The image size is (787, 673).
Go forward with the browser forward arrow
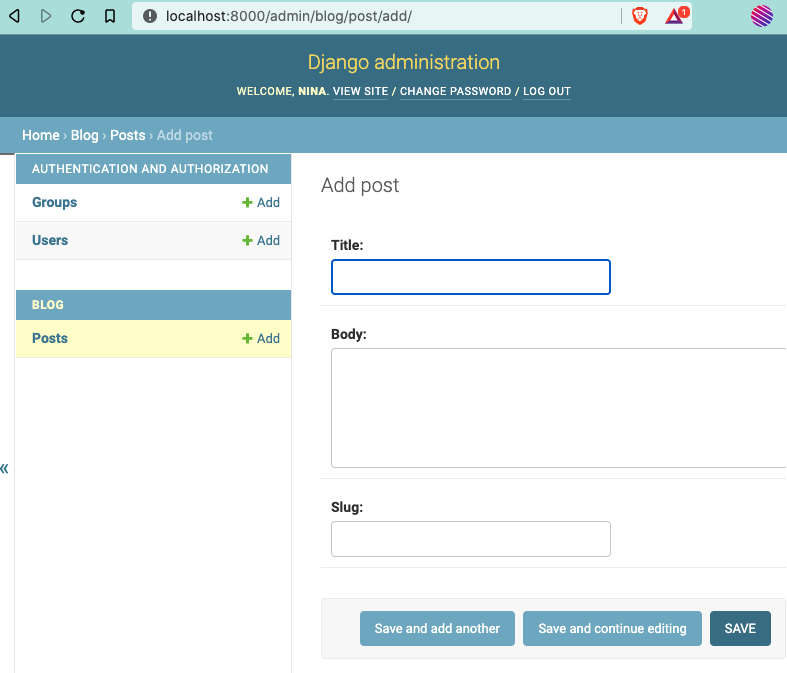pyautogui.click(x=46, y=16)
